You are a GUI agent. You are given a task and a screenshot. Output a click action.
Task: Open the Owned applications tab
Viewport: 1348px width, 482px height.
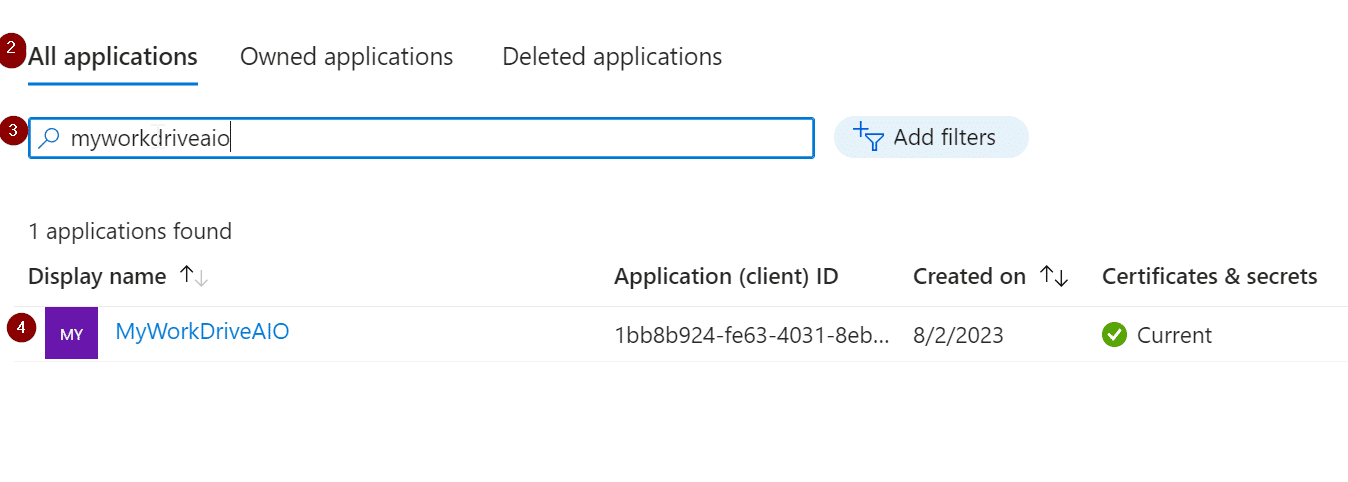click(346, 57)
